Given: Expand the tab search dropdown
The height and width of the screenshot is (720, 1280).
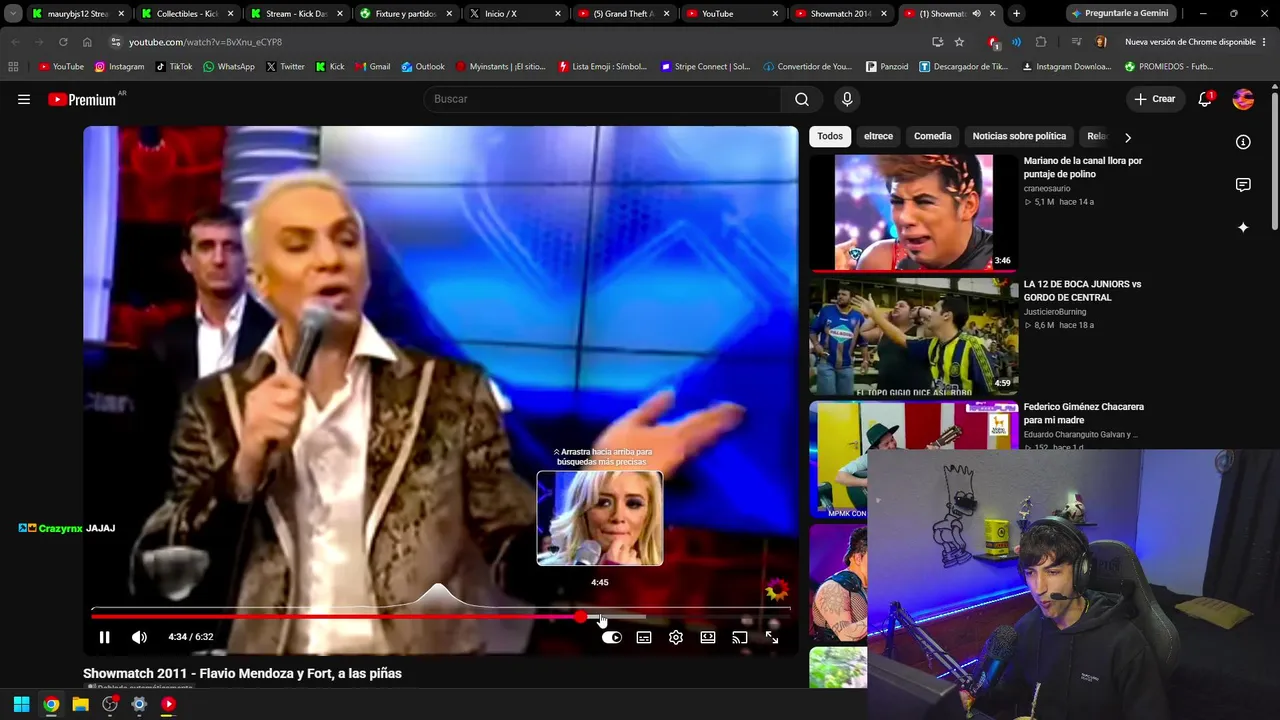Looking at the screenshot, I should click(x=13, y=14).
